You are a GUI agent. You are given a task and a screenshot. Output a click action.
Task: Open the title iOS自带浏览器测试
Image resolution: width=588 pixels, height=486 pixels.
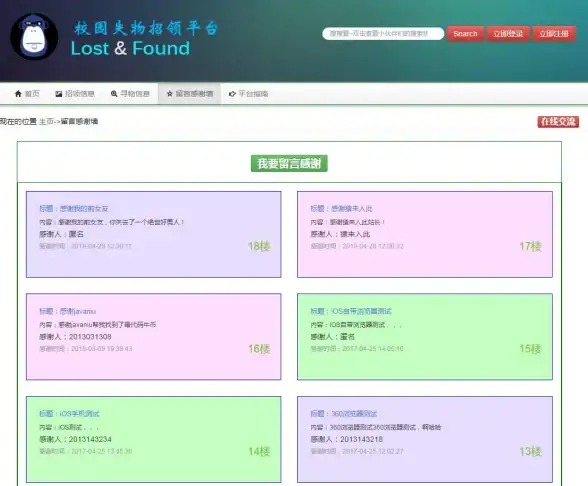point(351,311)
